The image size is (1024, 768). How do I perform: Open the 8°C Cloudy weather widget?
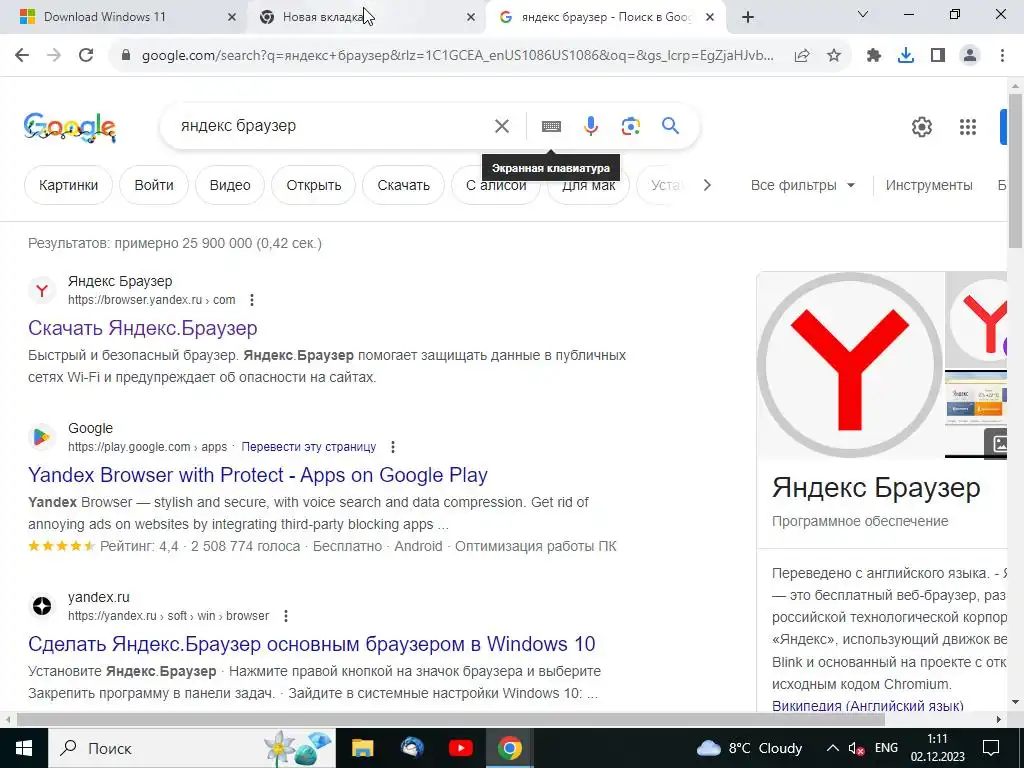[x=749, y=748]
